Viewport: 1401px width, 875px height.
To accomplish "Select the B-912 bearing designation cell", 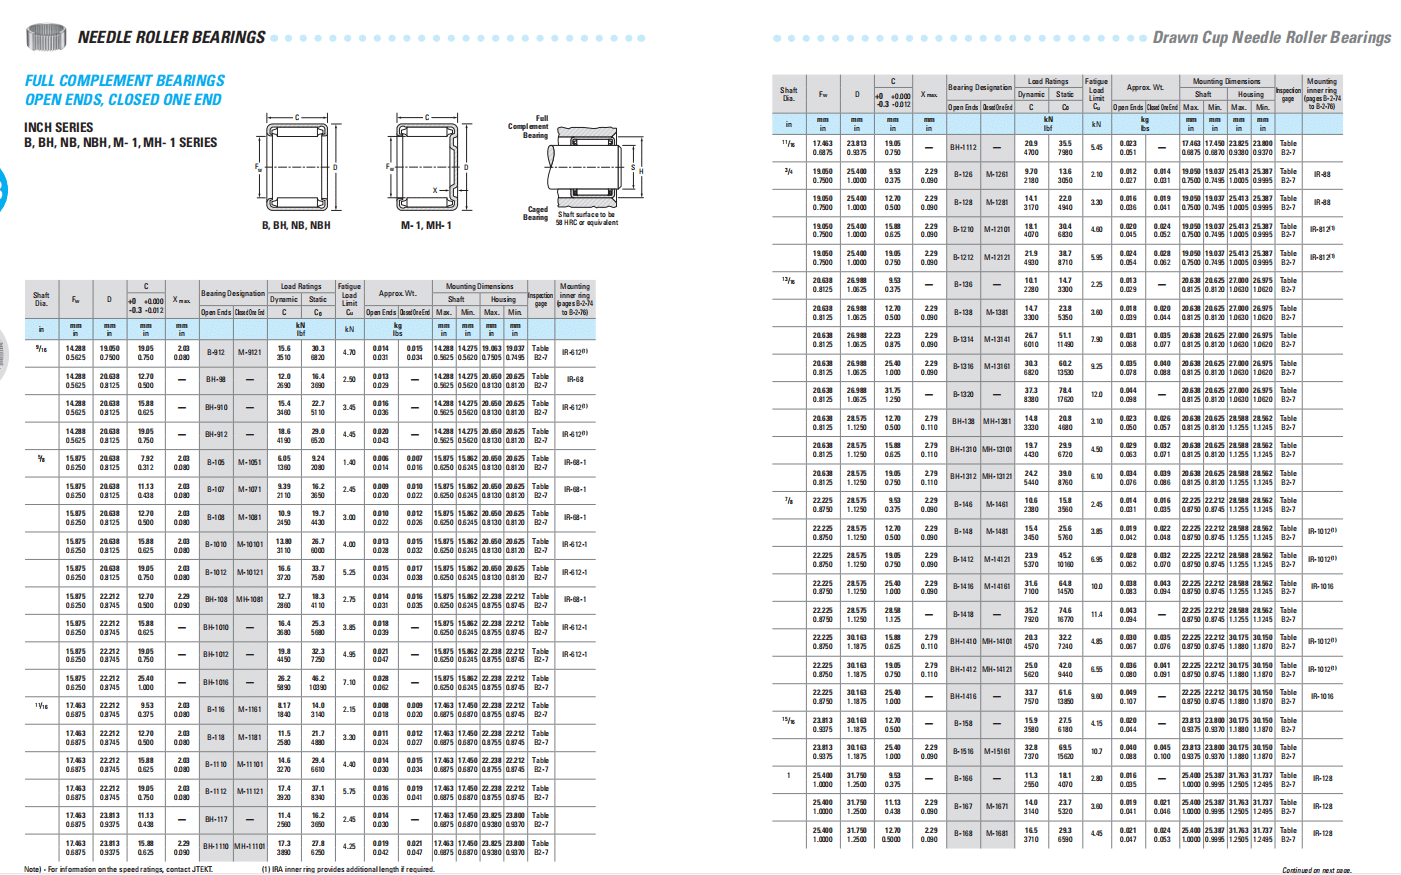I will tap(216, 352).
